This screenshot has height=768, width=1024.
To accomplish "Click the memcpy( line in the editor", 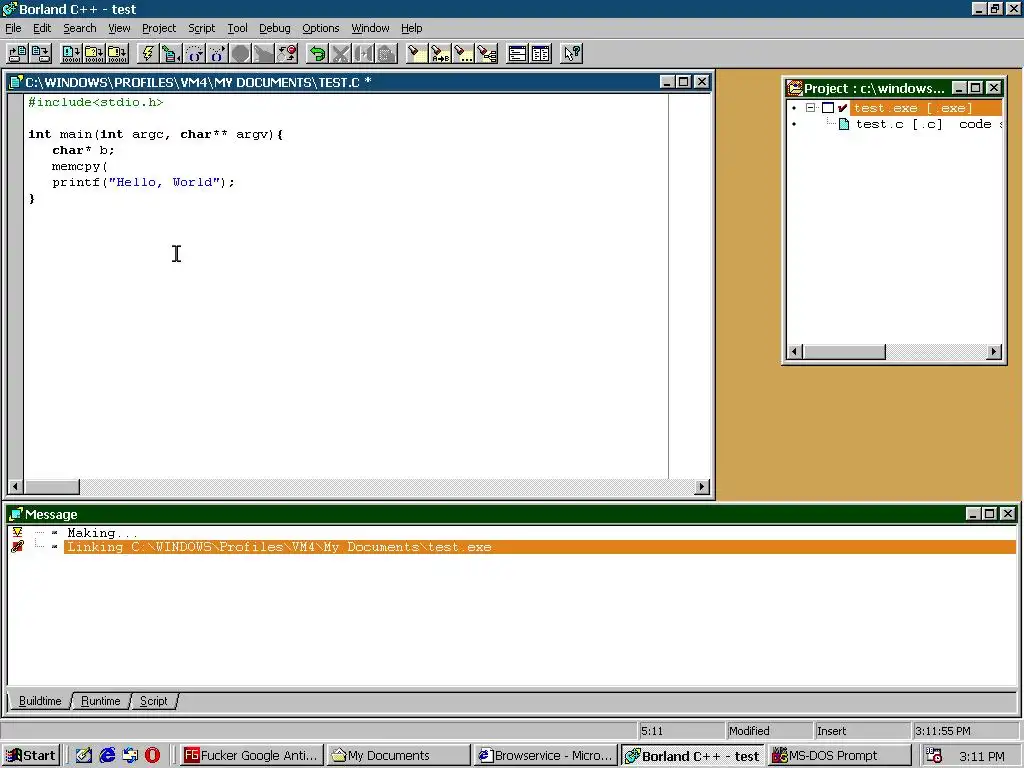I will [80, 167].
